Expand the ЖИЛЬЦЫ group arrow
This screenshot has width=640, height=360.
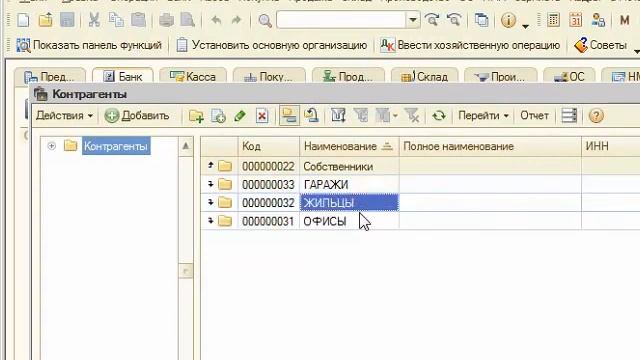click(211, 202)
